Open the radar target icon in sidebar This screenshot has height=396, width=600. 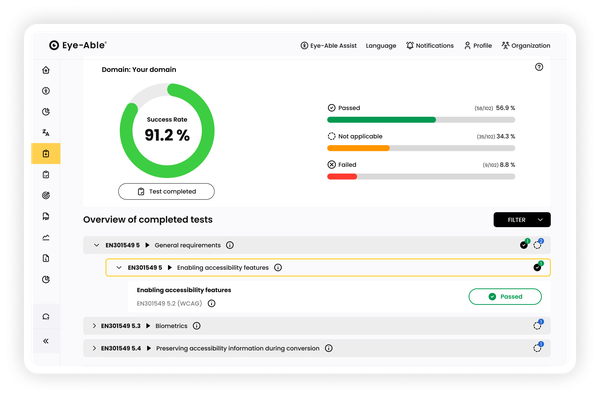coord(46,196)
